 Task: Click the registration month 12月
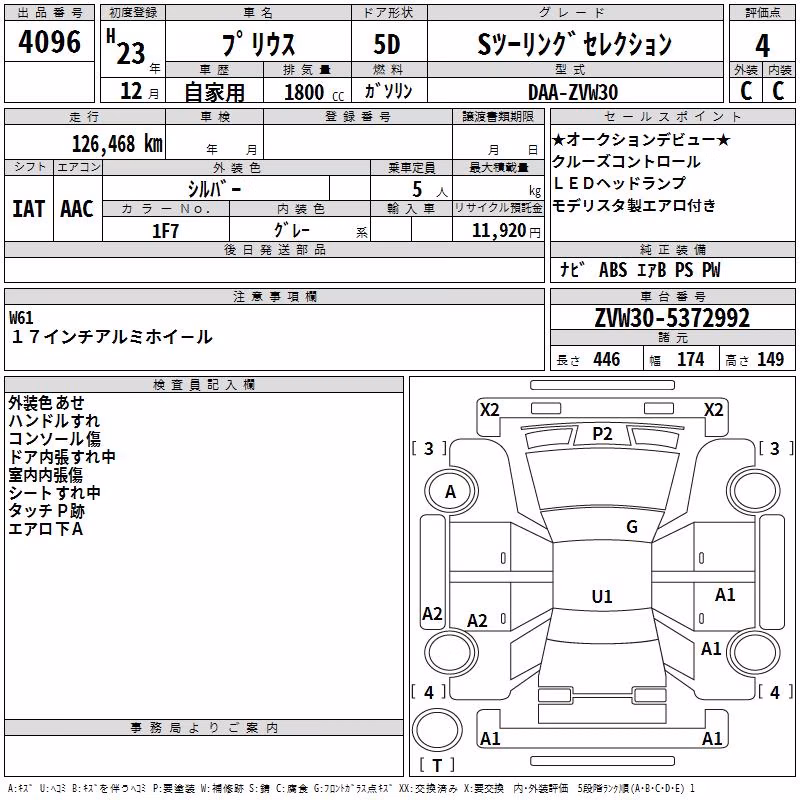[x=139, y=91]
